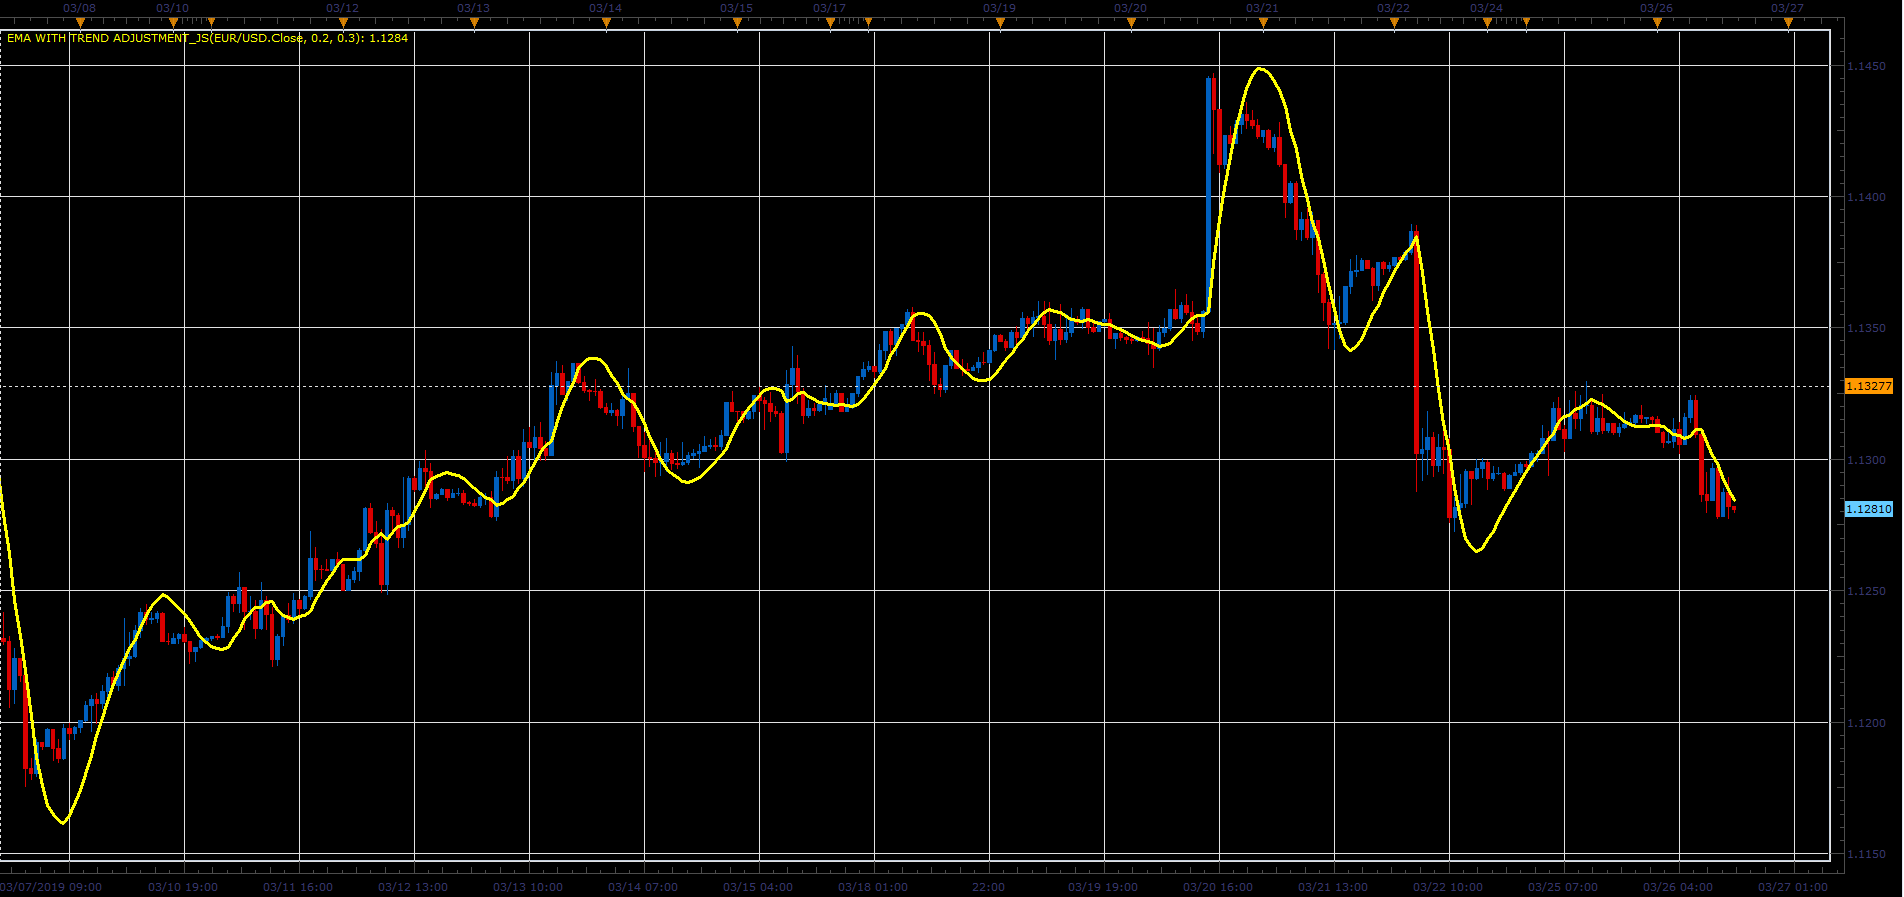
Task: Click the 1.1400 price axis label
Action: pyautogui.click(x=1866, y=197)
